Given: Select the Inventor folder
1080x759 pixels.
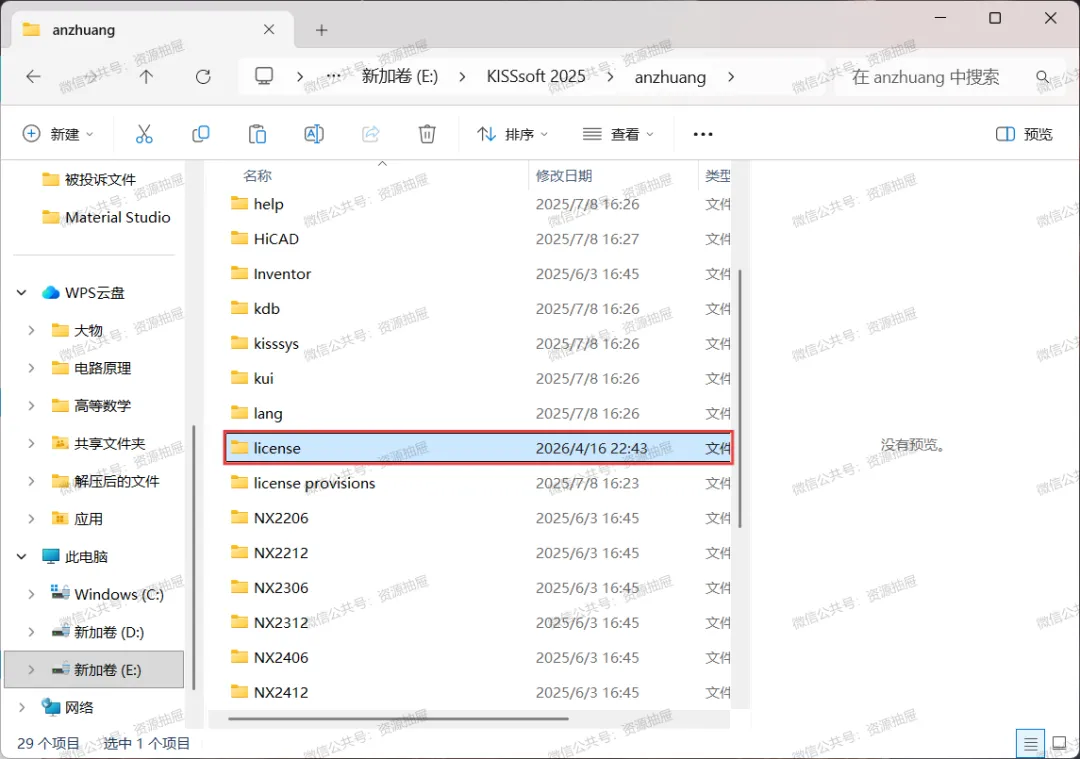Looking at the screenshot, I should (282, 273).
